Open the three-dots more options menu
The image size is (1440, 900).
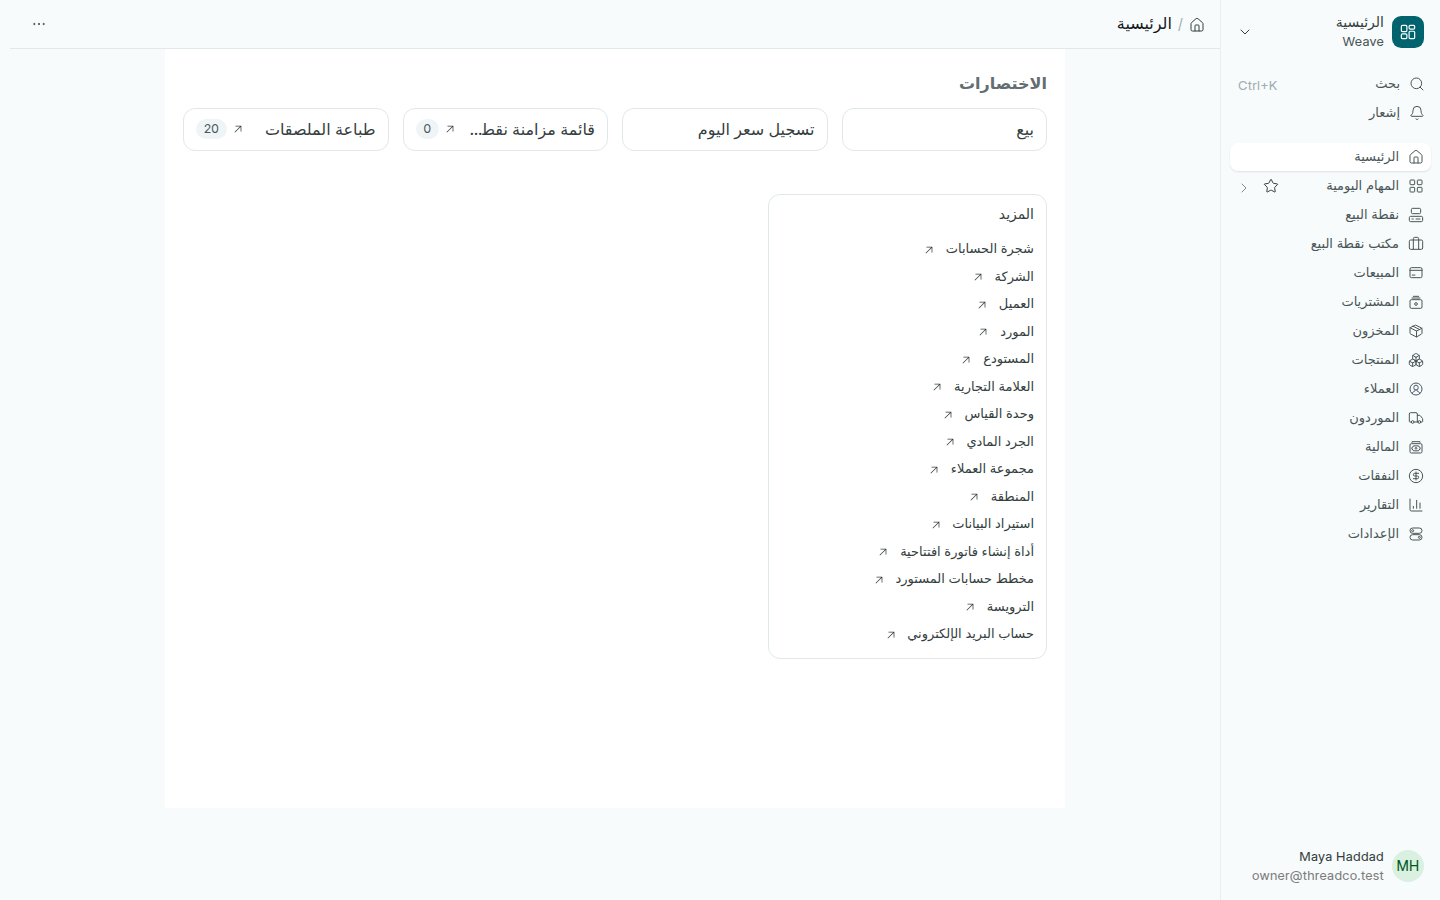click(39, 24)
